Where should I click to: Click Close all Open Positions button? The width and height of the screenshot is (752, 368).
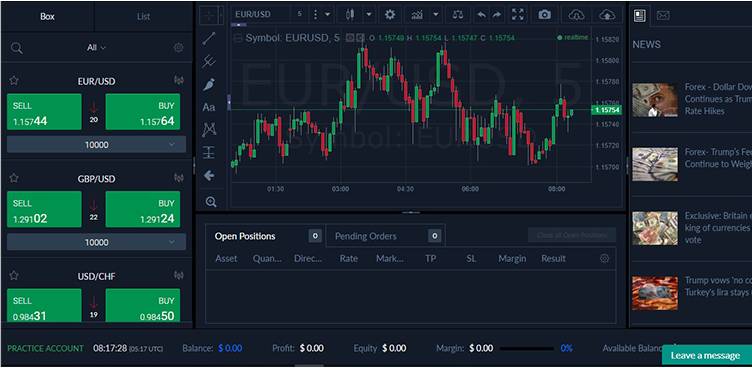coord(572,235)
